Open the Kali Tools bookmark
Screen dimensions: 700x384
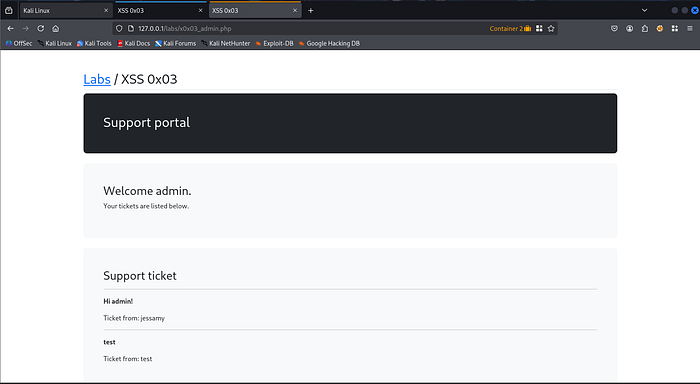(x=94, y=43)
